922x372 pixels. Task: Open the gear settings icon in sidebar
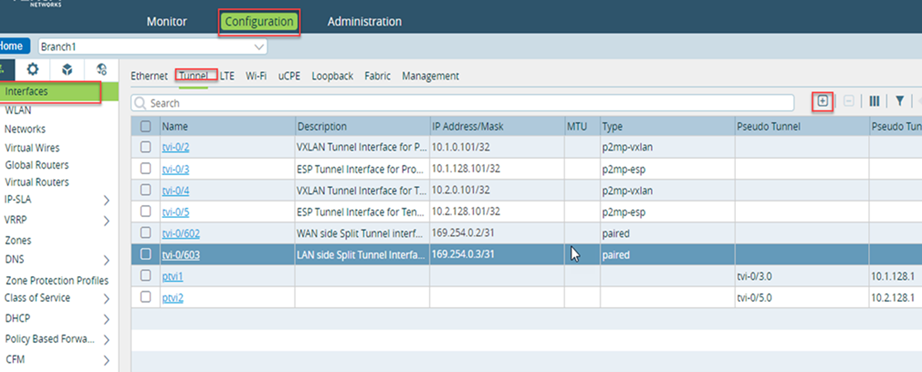point(33,69)
